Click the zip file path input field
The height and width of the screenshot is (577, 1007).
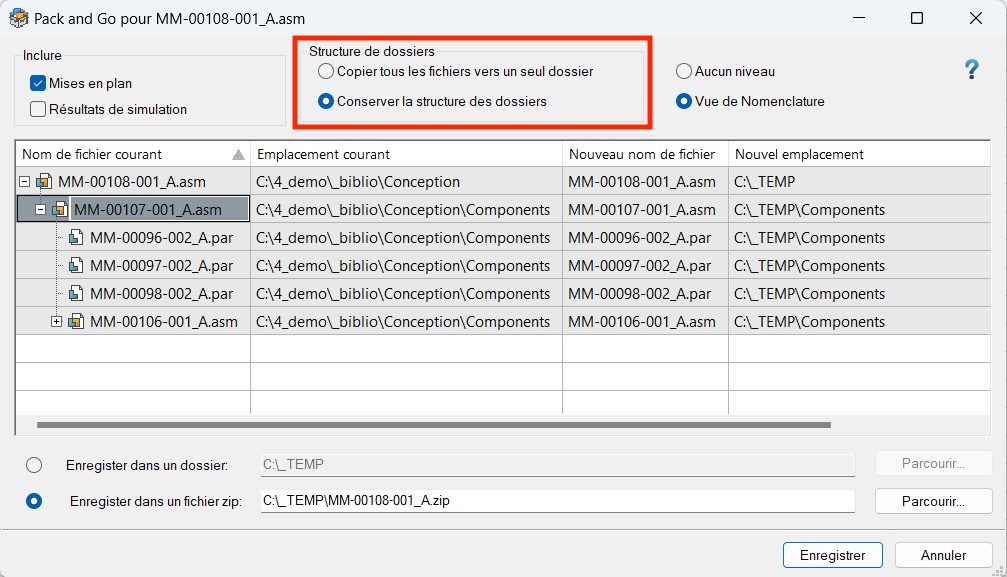557,501
